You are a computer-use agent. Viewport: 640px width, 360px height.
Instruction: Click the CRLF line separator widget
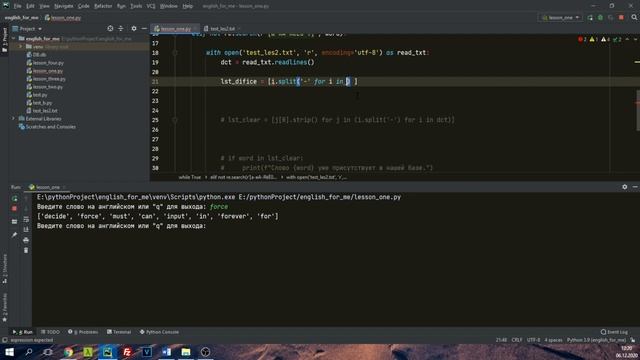tap(517, 340)
